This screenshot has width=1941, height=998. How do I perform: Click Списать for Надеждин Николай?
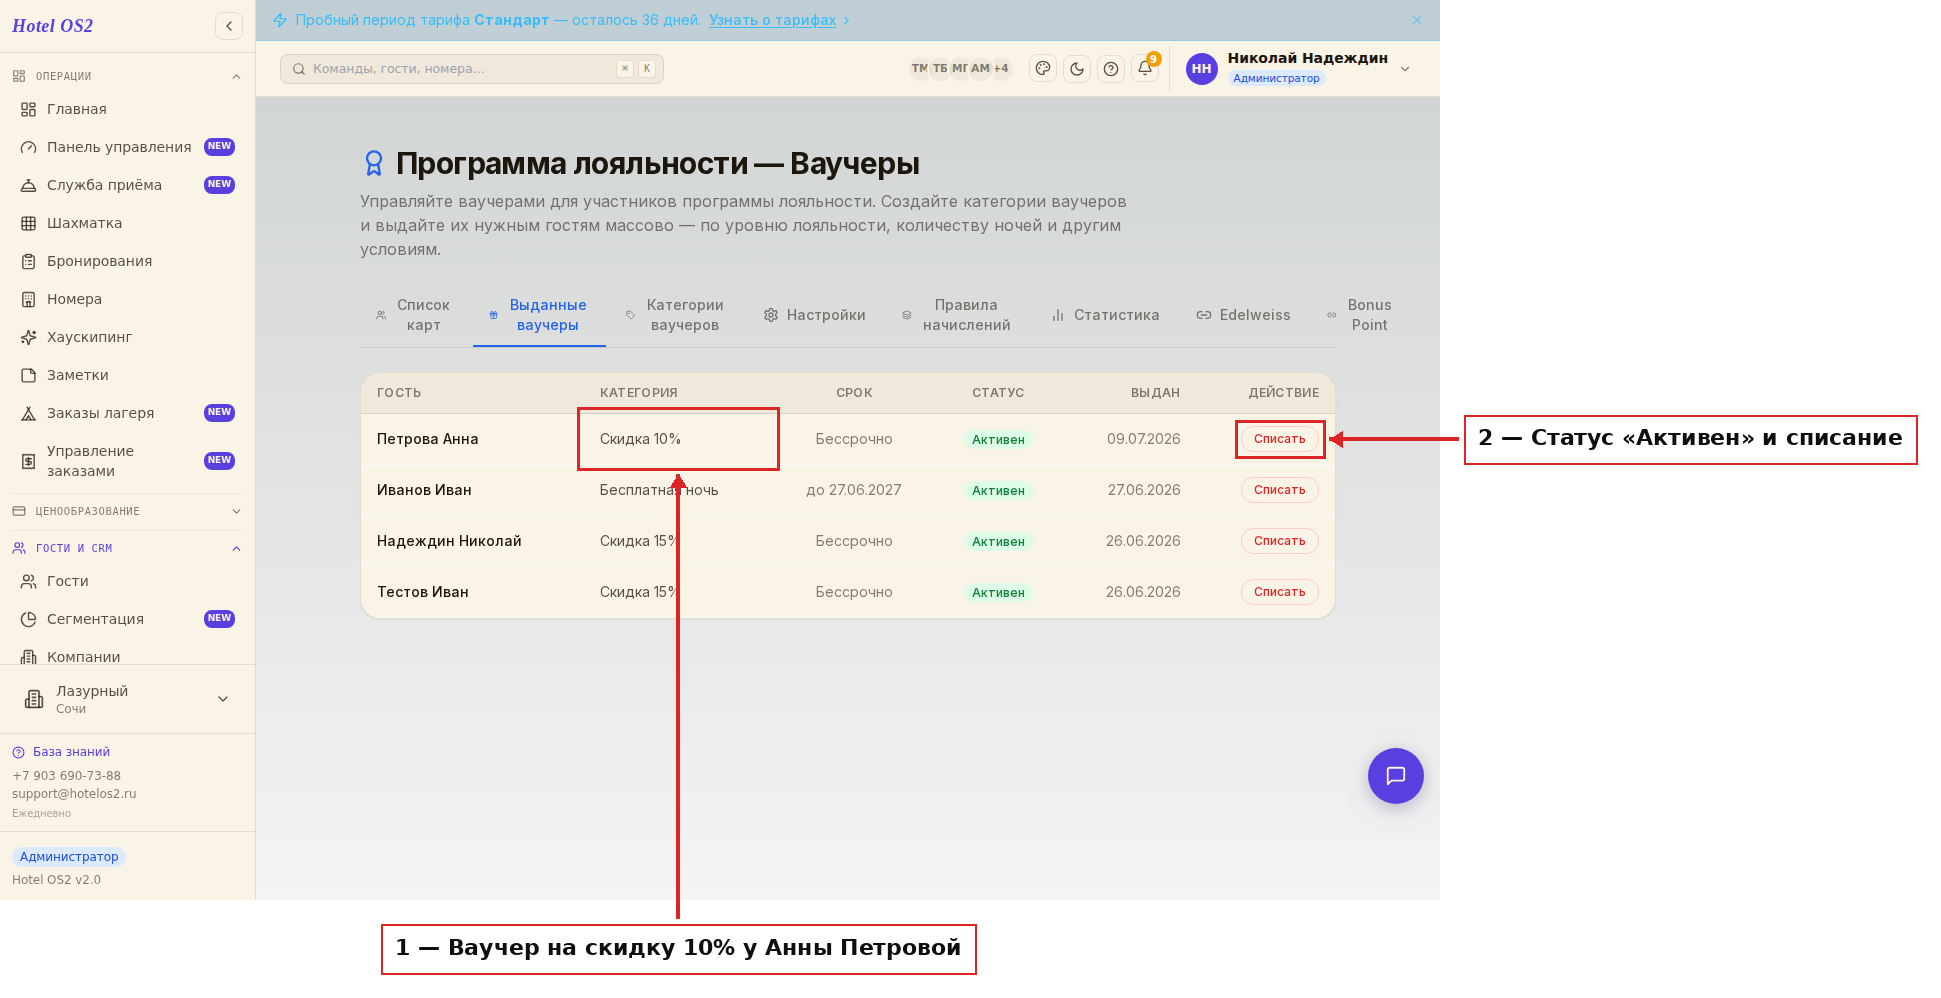1280,541
